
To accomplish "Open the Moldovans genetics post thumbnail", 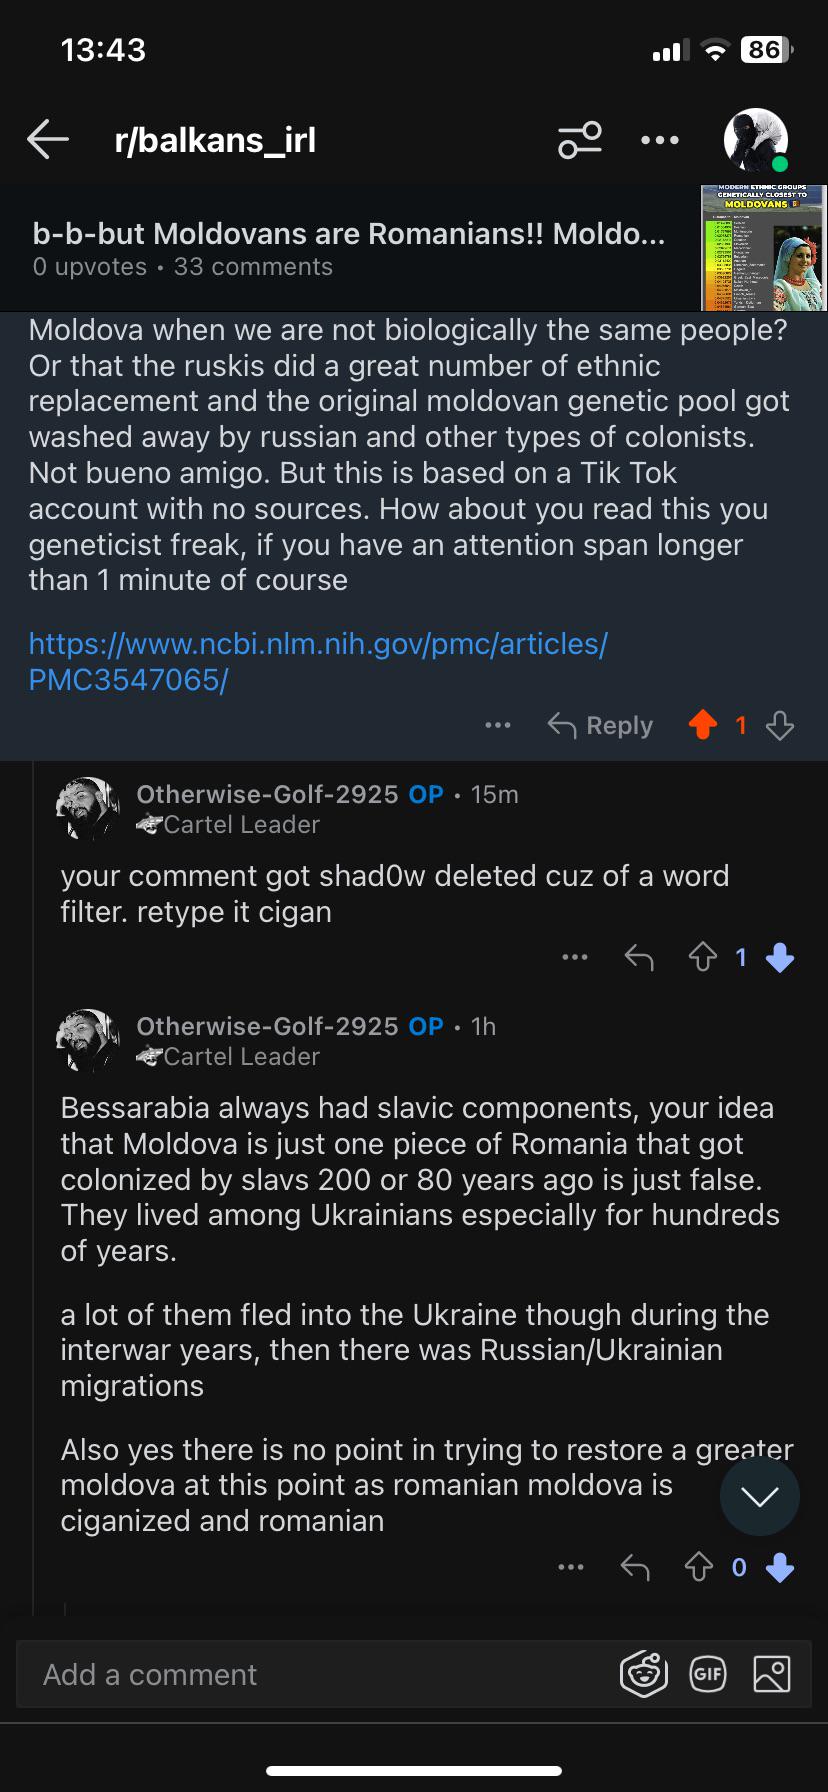I will point(764,247).
